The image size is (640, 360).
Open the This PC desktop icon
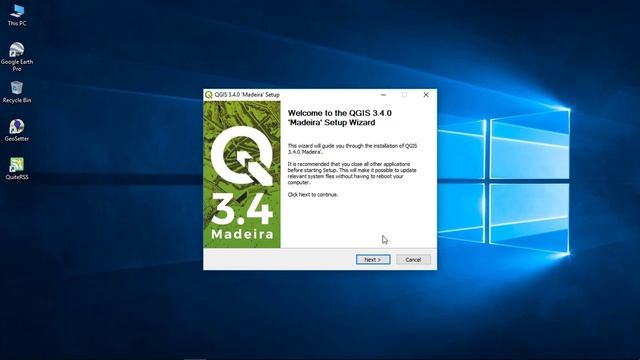pyautogui.click(x=17, y=15)
